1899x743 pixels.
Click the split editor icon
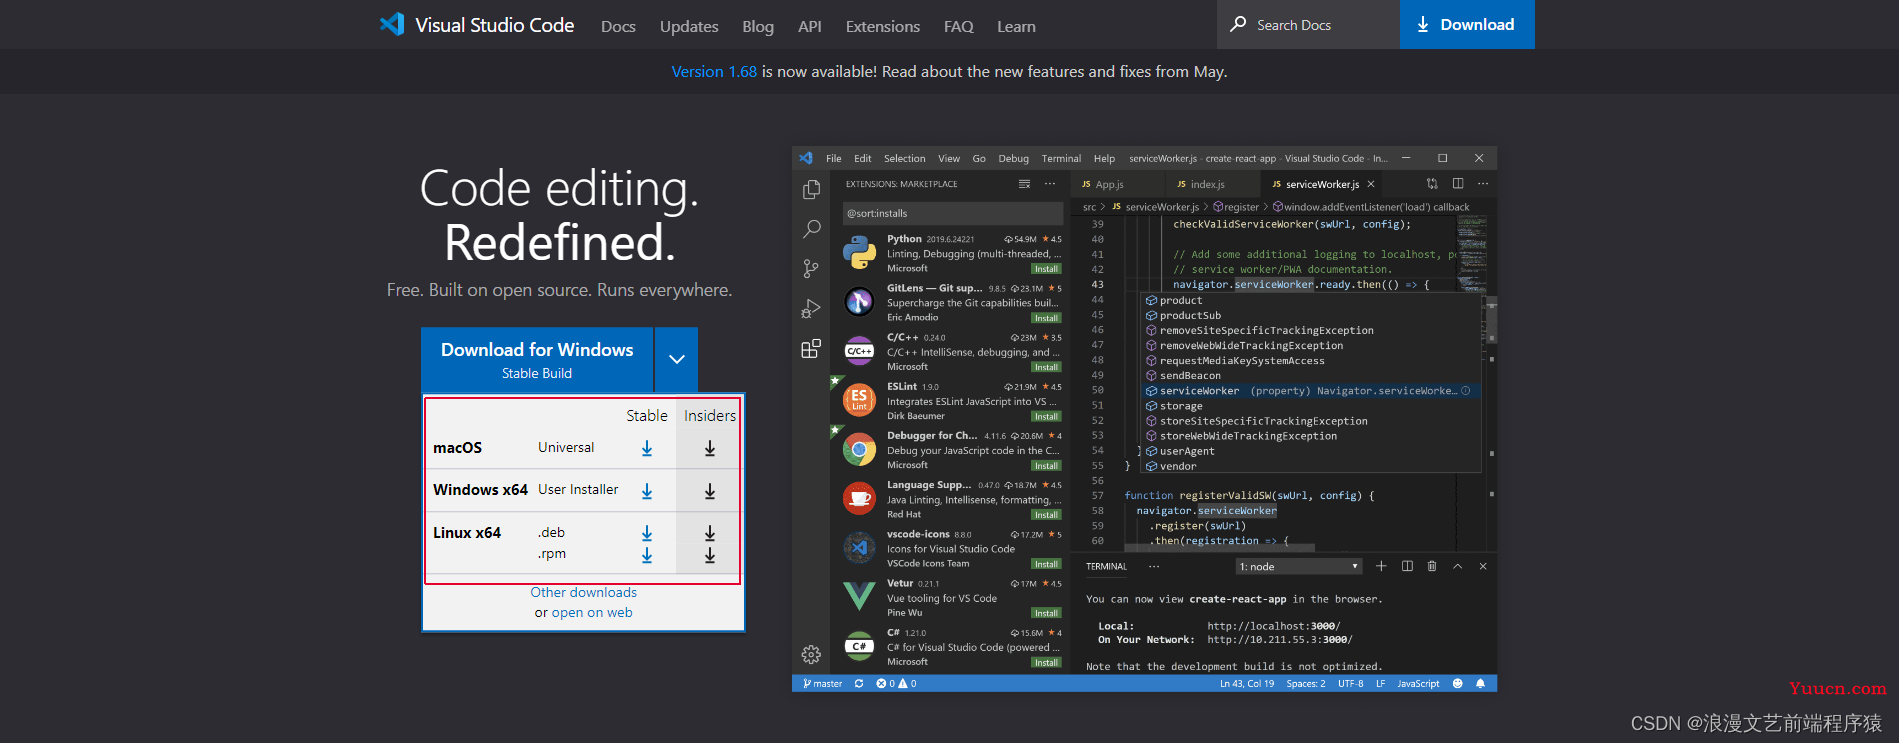(1458, 184)
